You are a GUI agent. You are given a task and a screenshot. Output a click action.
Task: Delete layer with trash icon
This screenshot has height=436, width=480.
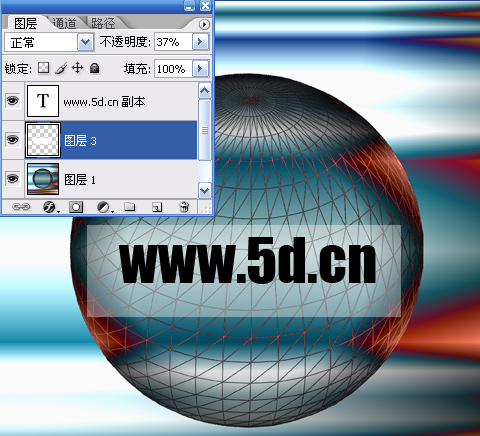(184, 207)
